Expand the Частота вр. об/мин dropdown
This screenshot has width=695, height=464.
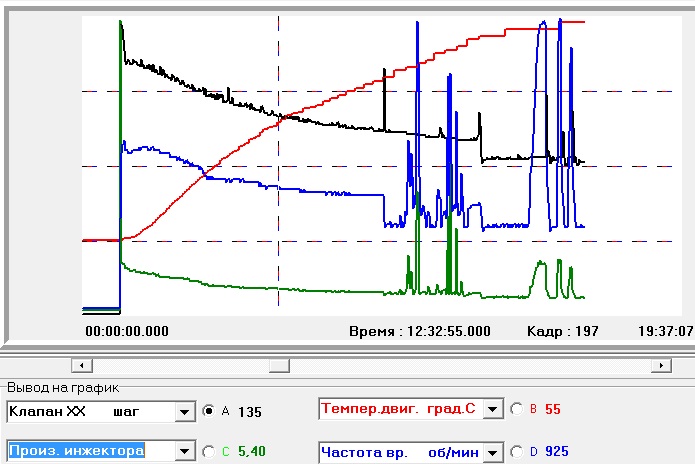tap(491, 453)
